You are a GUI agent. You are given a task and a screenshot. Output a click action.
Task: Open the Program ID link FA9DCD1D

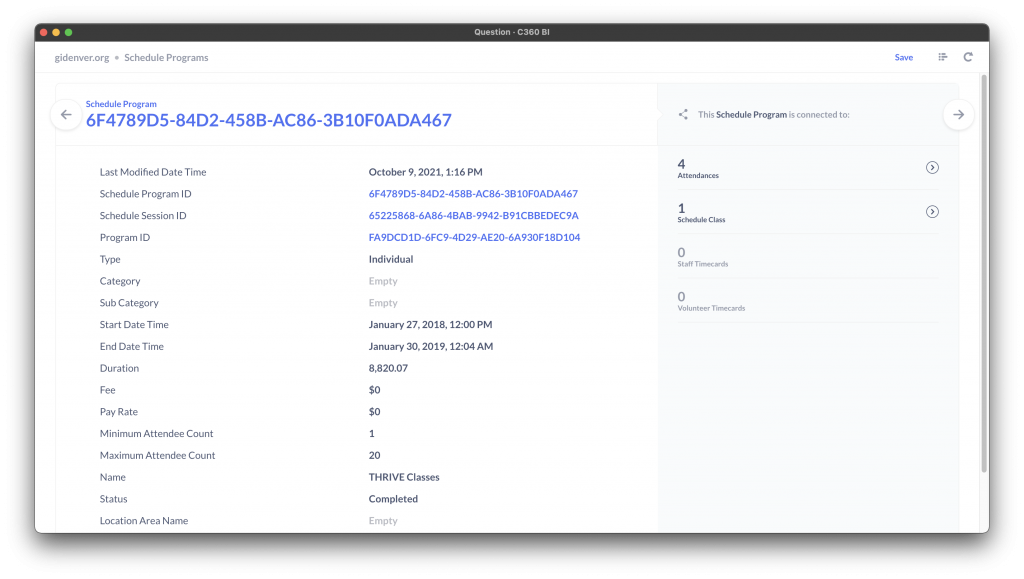click(x=474, y=238)
